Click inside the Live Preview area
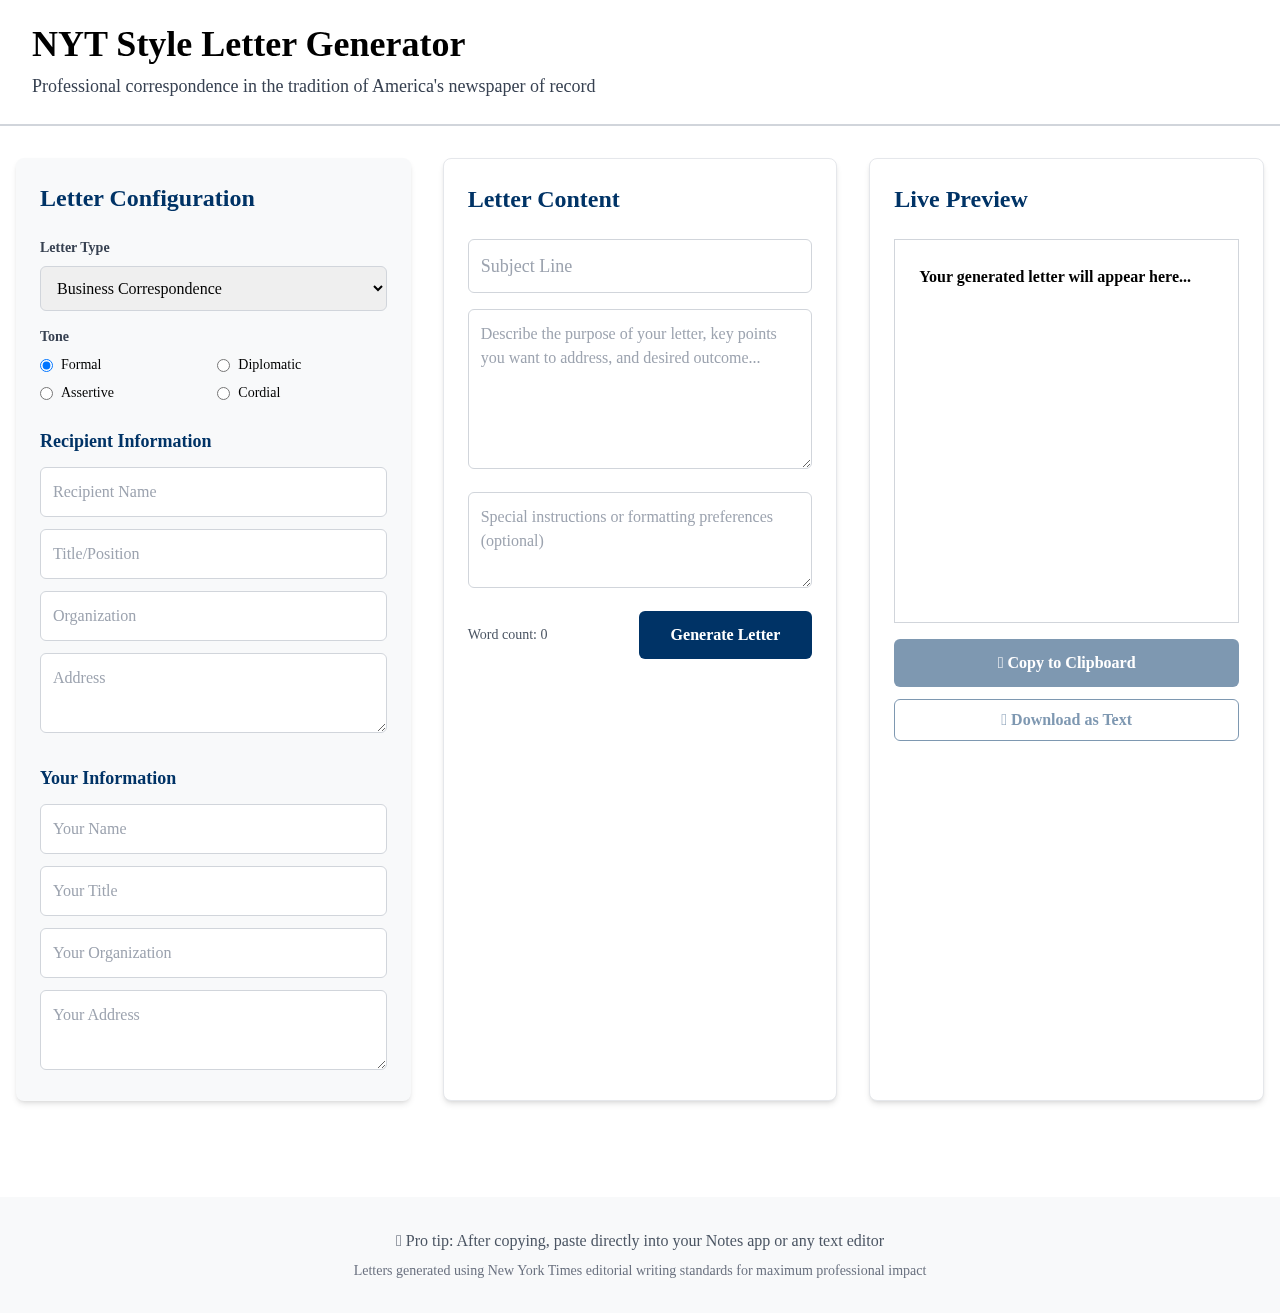Image resolution: width=1280 pixels, height=1313 pixels. coord(1066,430)
